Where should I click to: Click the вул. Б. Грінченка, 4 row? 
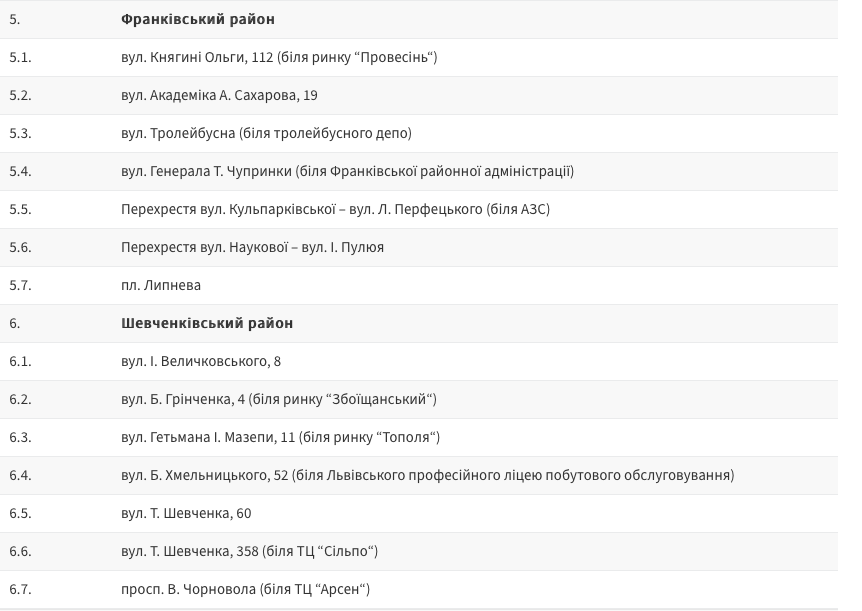[x=278, y=399]
